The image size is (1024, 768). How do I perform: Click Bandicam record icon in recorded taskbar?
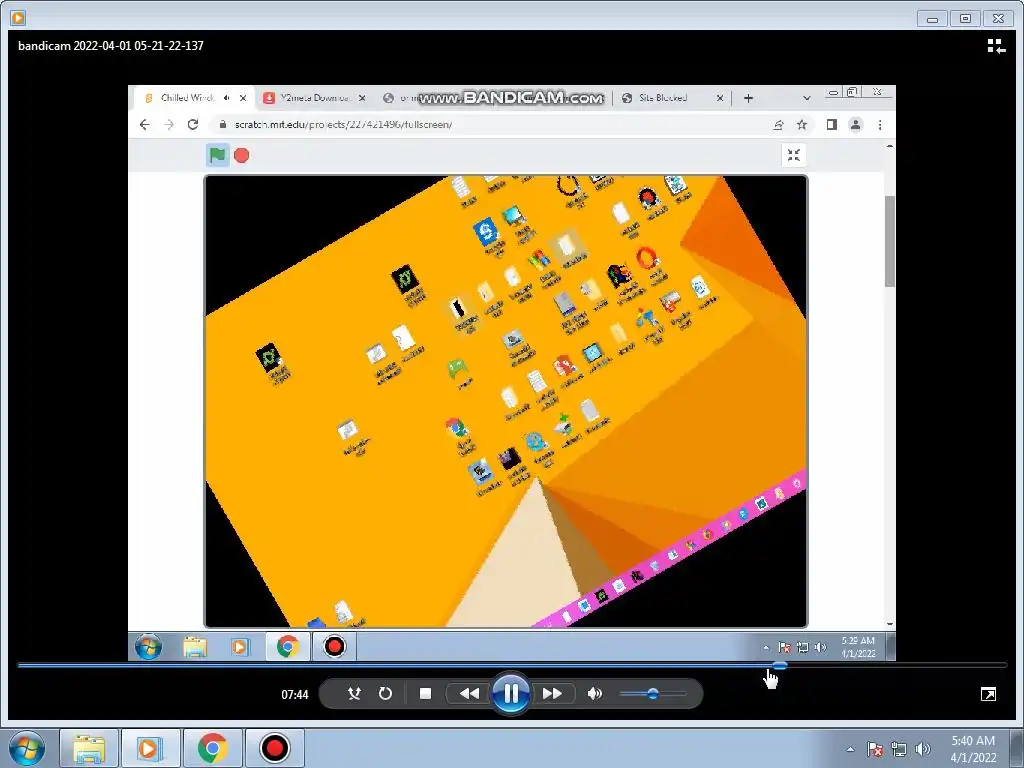tap(334, 647)
